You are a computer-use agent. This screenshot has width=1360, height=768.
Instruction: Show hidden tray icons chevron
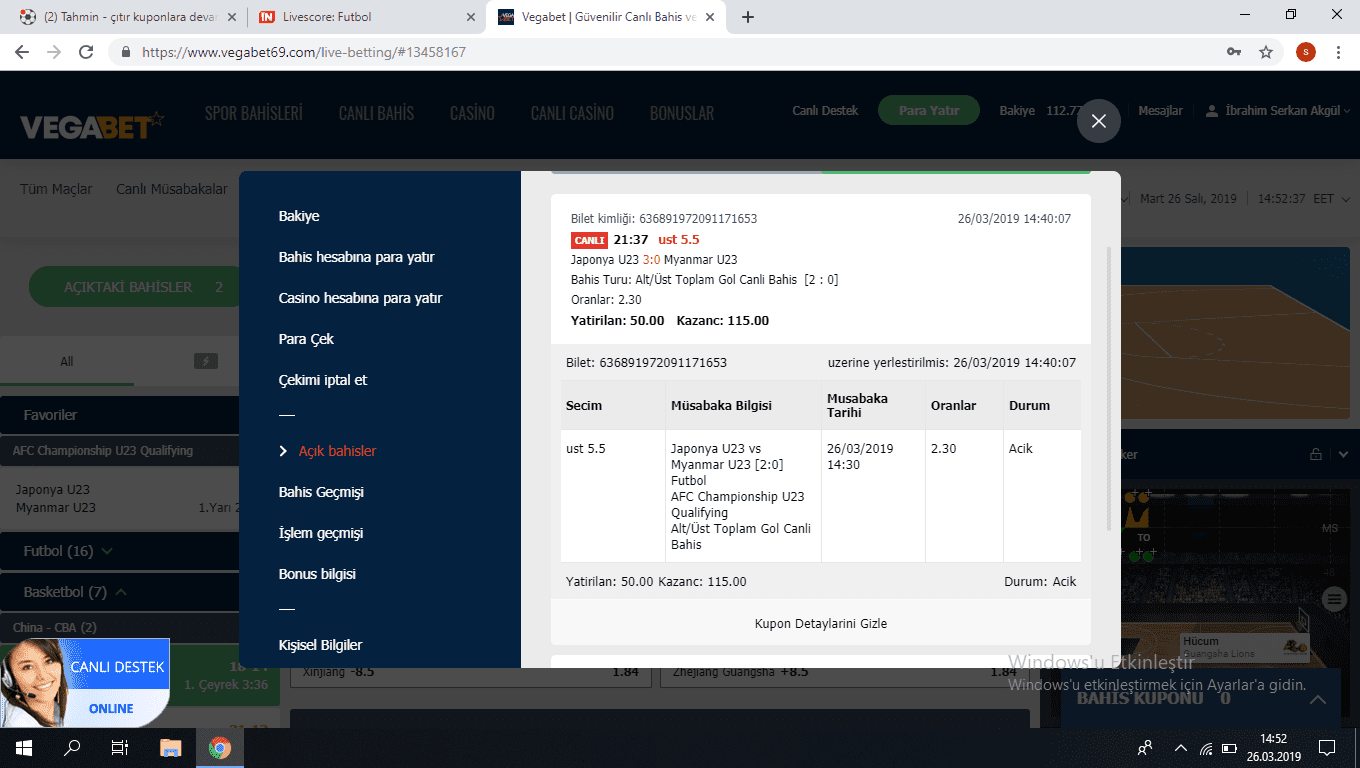[x=1181, y=747]
